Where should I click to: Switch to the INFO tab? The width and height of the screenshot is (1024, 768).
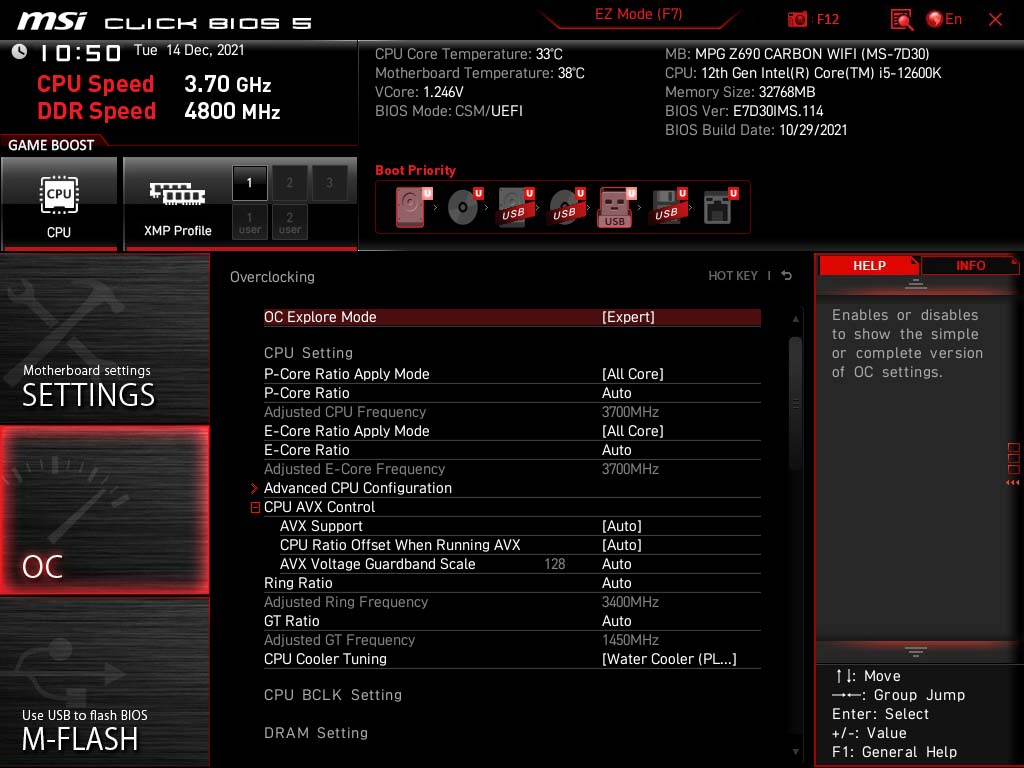pos(970,266)
